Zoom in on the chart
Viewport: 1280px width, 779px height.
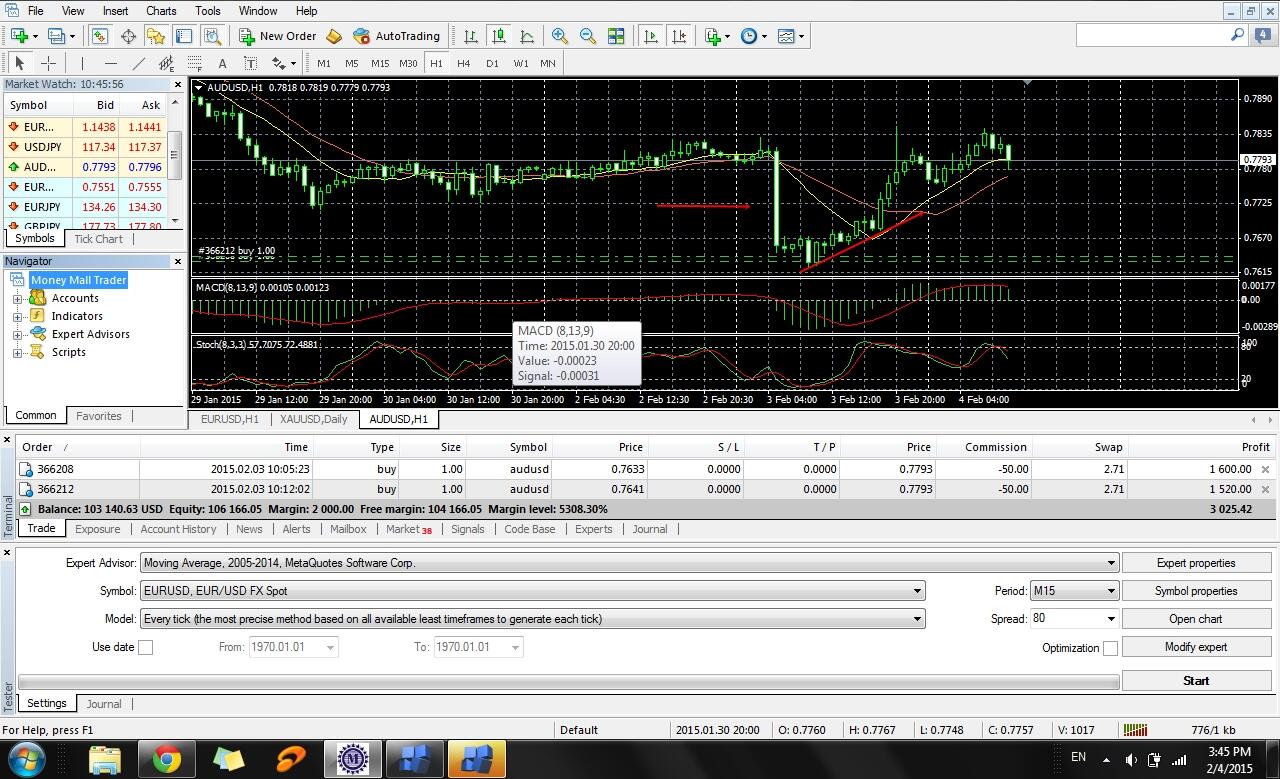(x=560, y=36)
